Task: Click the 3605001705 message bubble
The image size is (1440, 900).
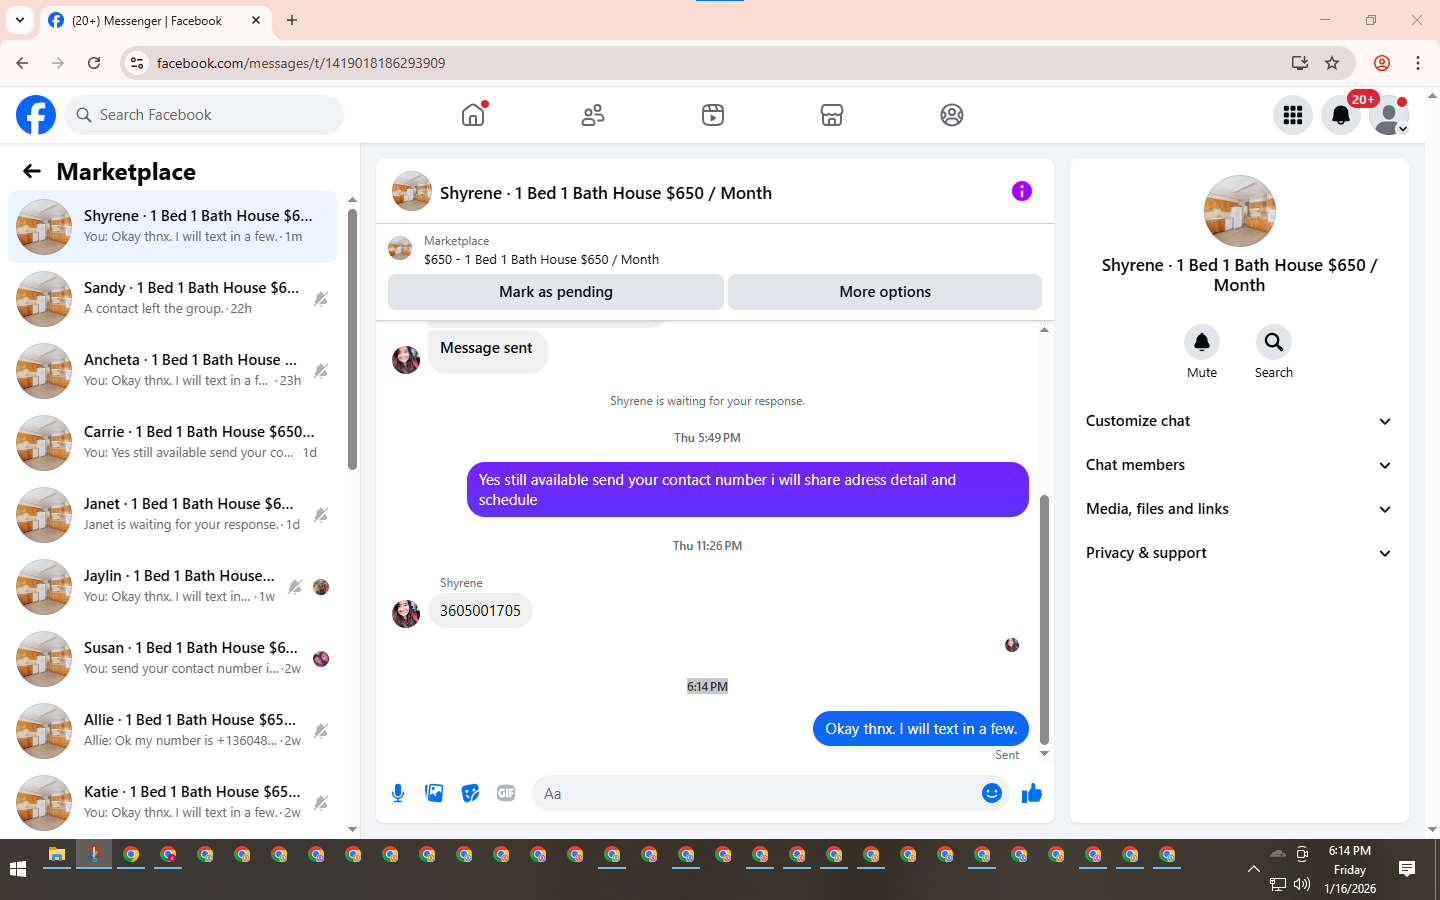Action: click(480, 610)
